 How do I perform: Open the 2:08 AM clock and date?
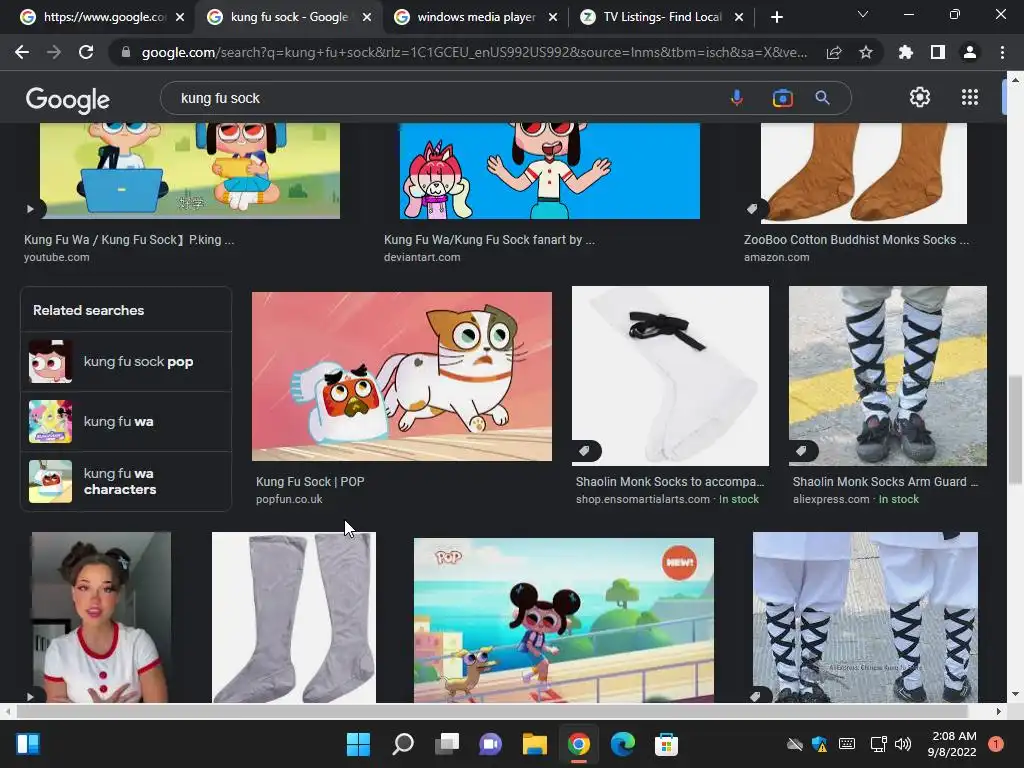[x=952, y=744]
